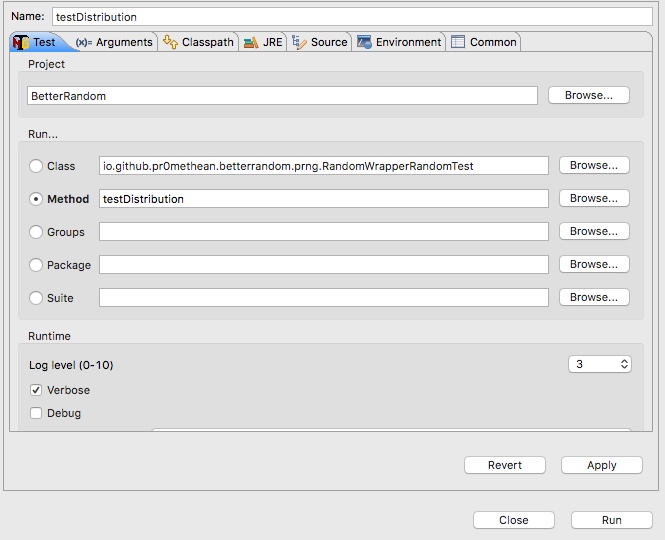Click the Apply button
This screenshot has height=540, width=665.
tap(602, 465)
